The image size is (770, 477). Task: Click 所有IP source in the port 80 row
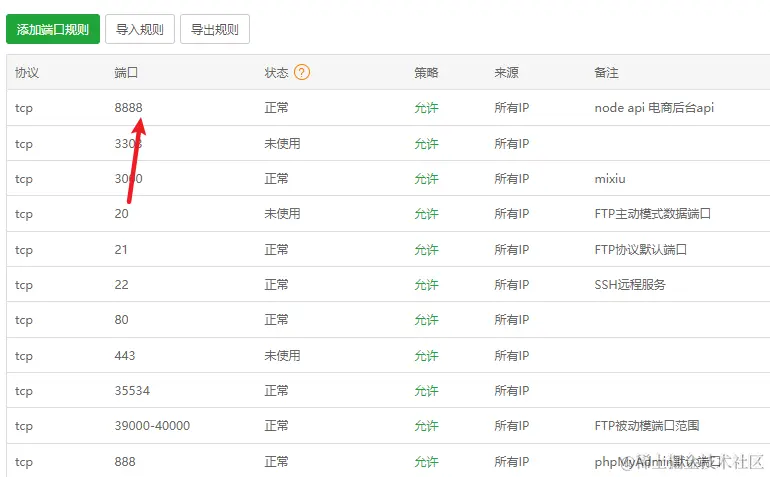click(x=512, y=320)
